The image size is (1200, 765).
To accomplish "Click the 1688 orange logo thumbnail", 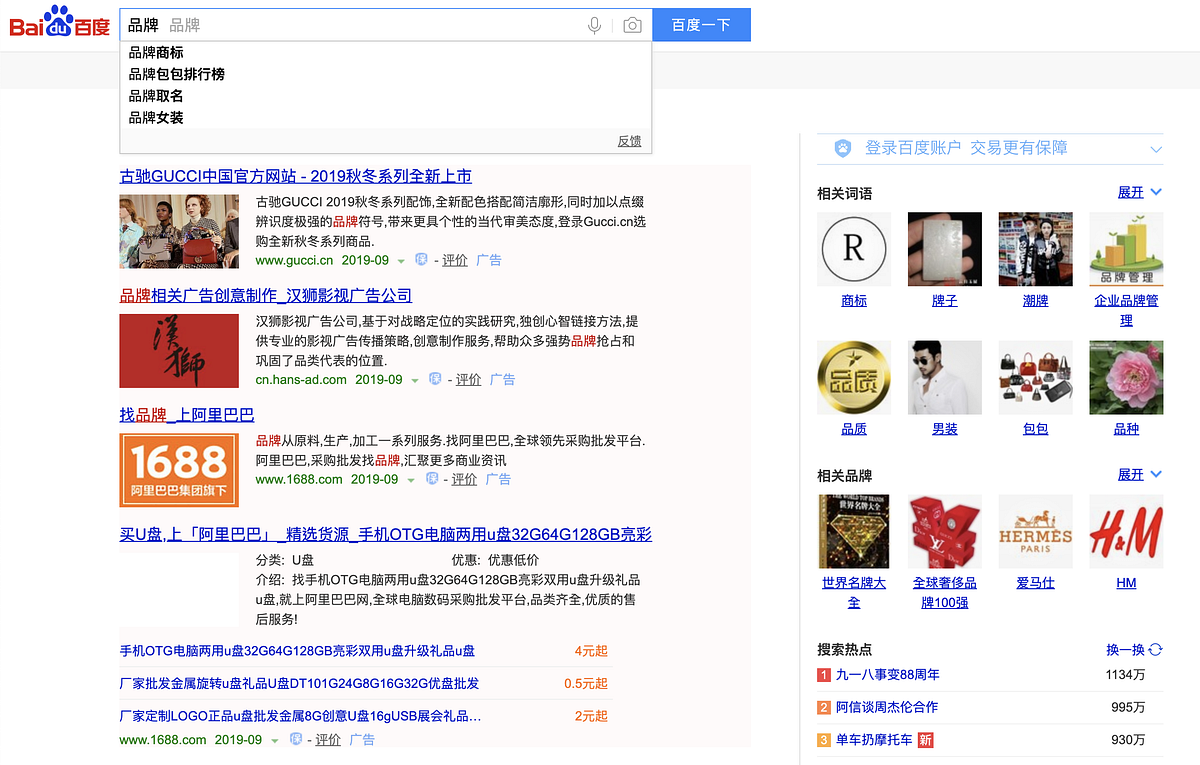I will [x=179, y=470].
